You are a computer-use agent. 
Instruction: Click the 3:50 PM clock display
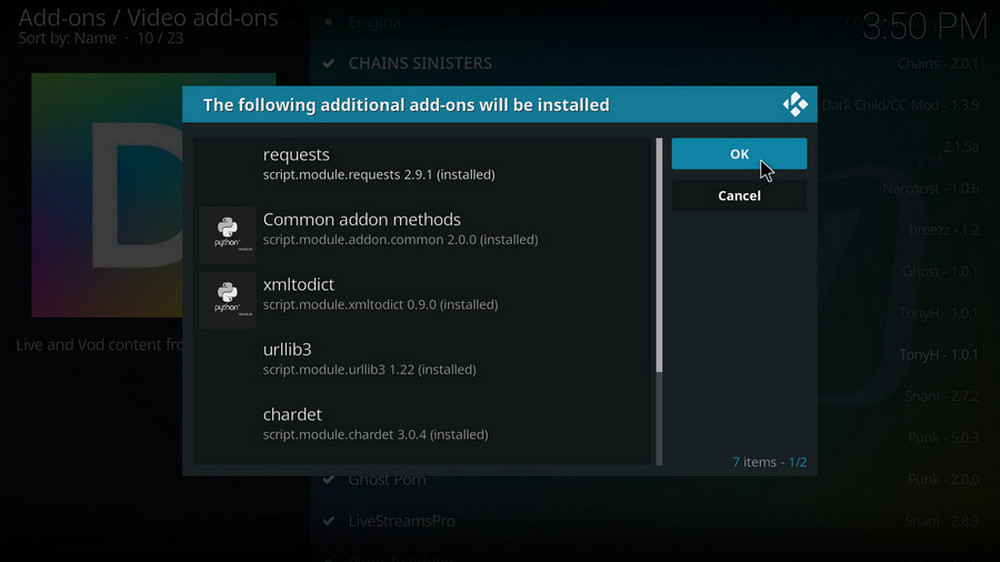pos(925,27)
